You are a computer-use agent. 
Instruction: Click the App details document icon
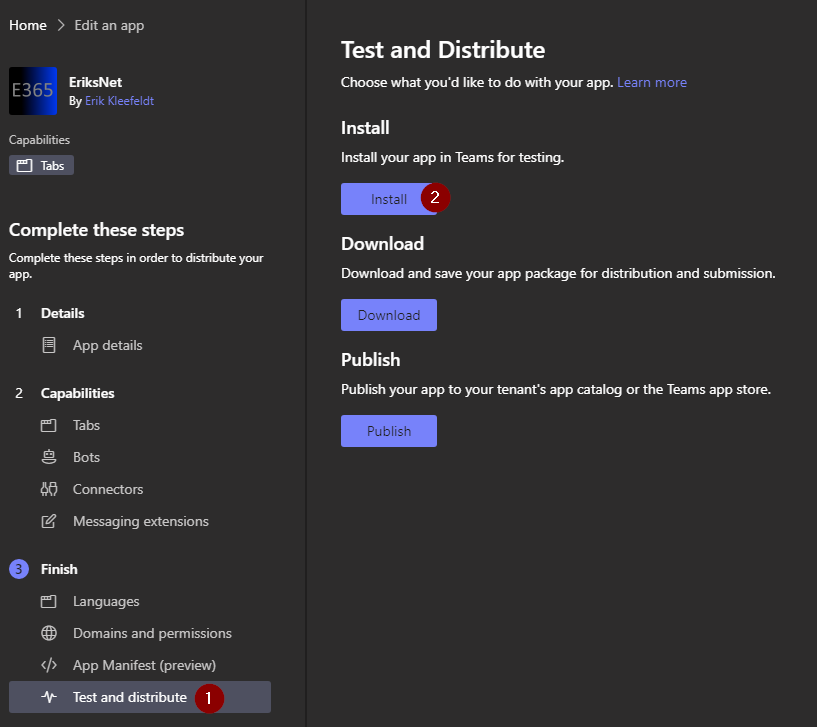point(48,345)
